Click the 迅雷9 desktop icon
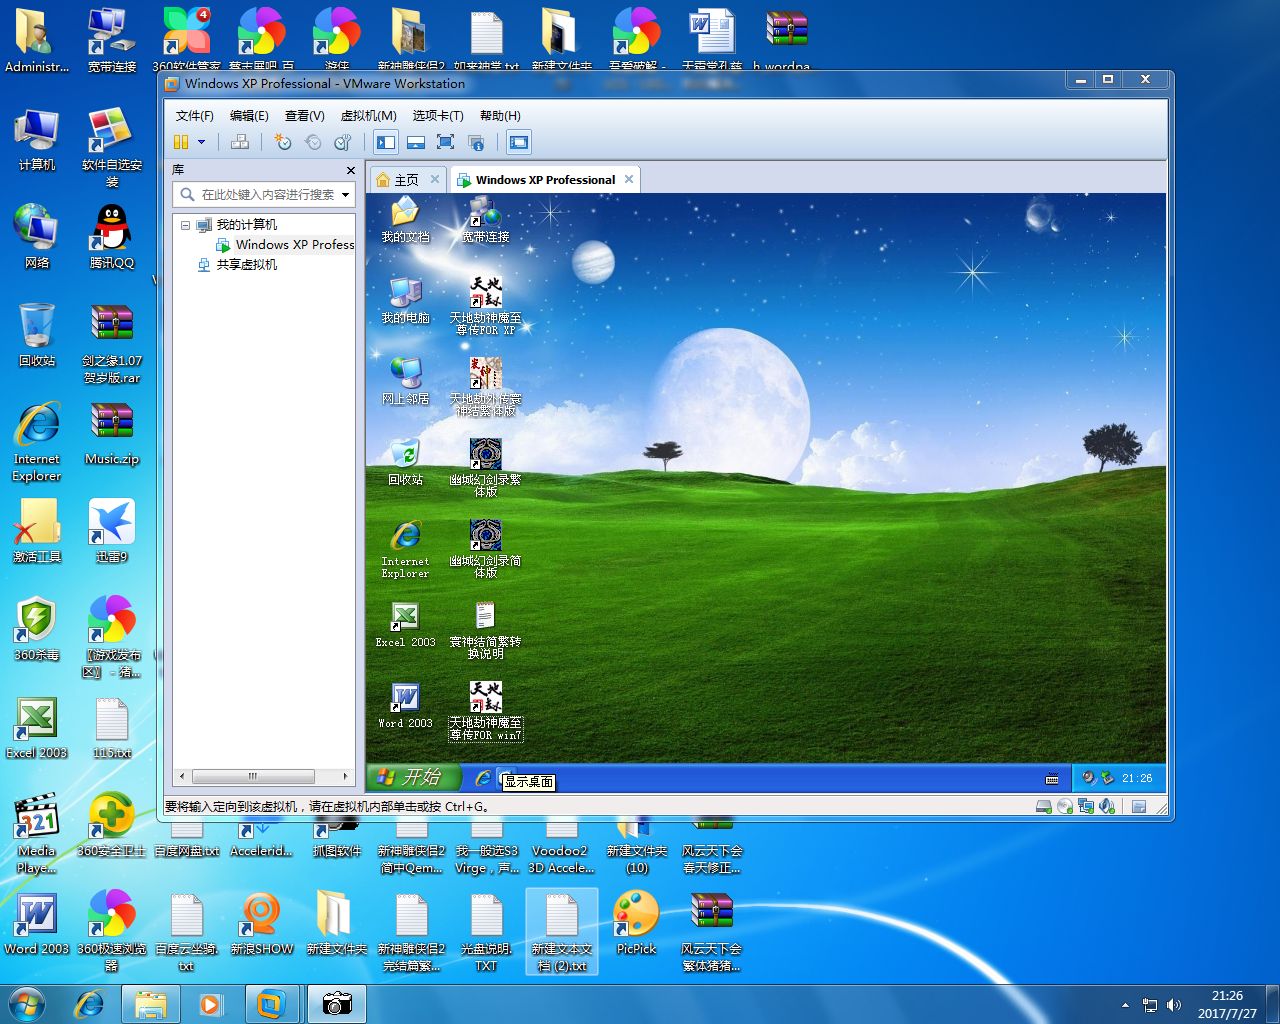Image resolution: width=1280 pixels, height=1024 pixels. 112,531
